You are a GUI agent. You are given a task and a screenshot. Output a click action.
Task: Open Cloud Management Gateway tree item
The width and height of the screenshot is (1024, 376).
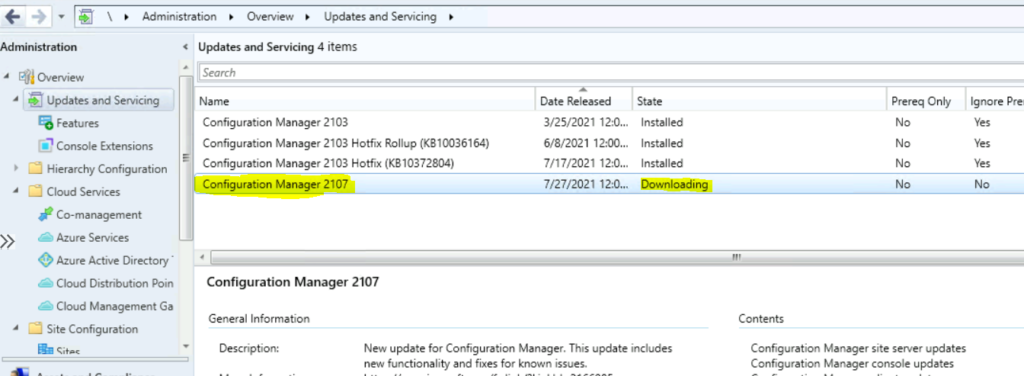point(115,306)
